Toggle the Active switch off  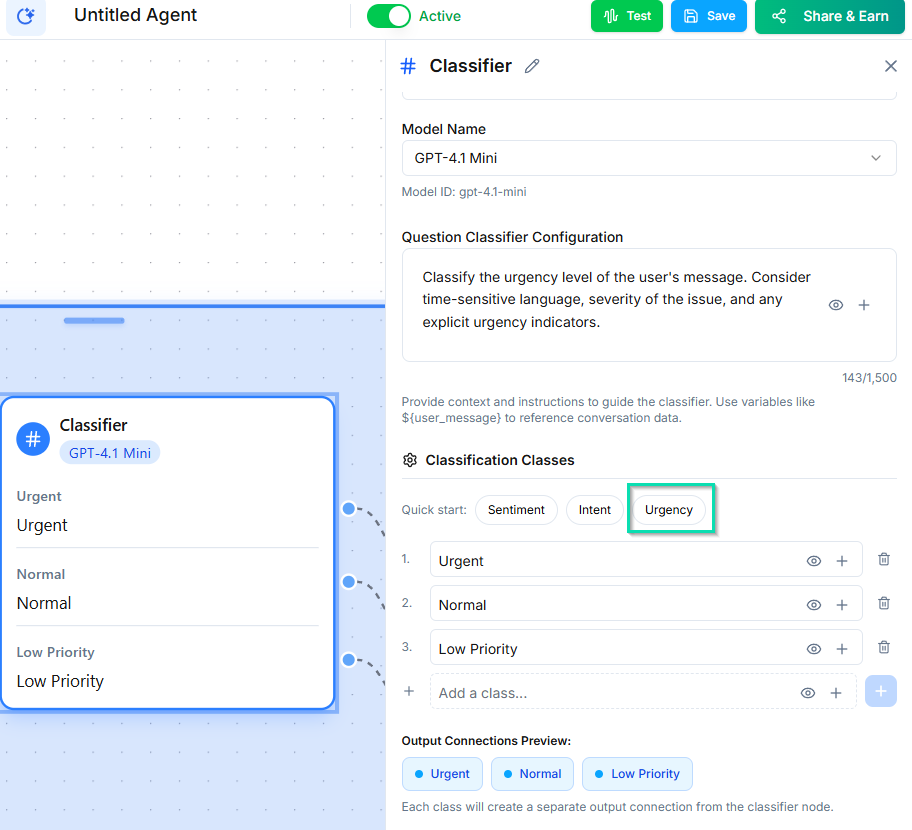[389, 16]
